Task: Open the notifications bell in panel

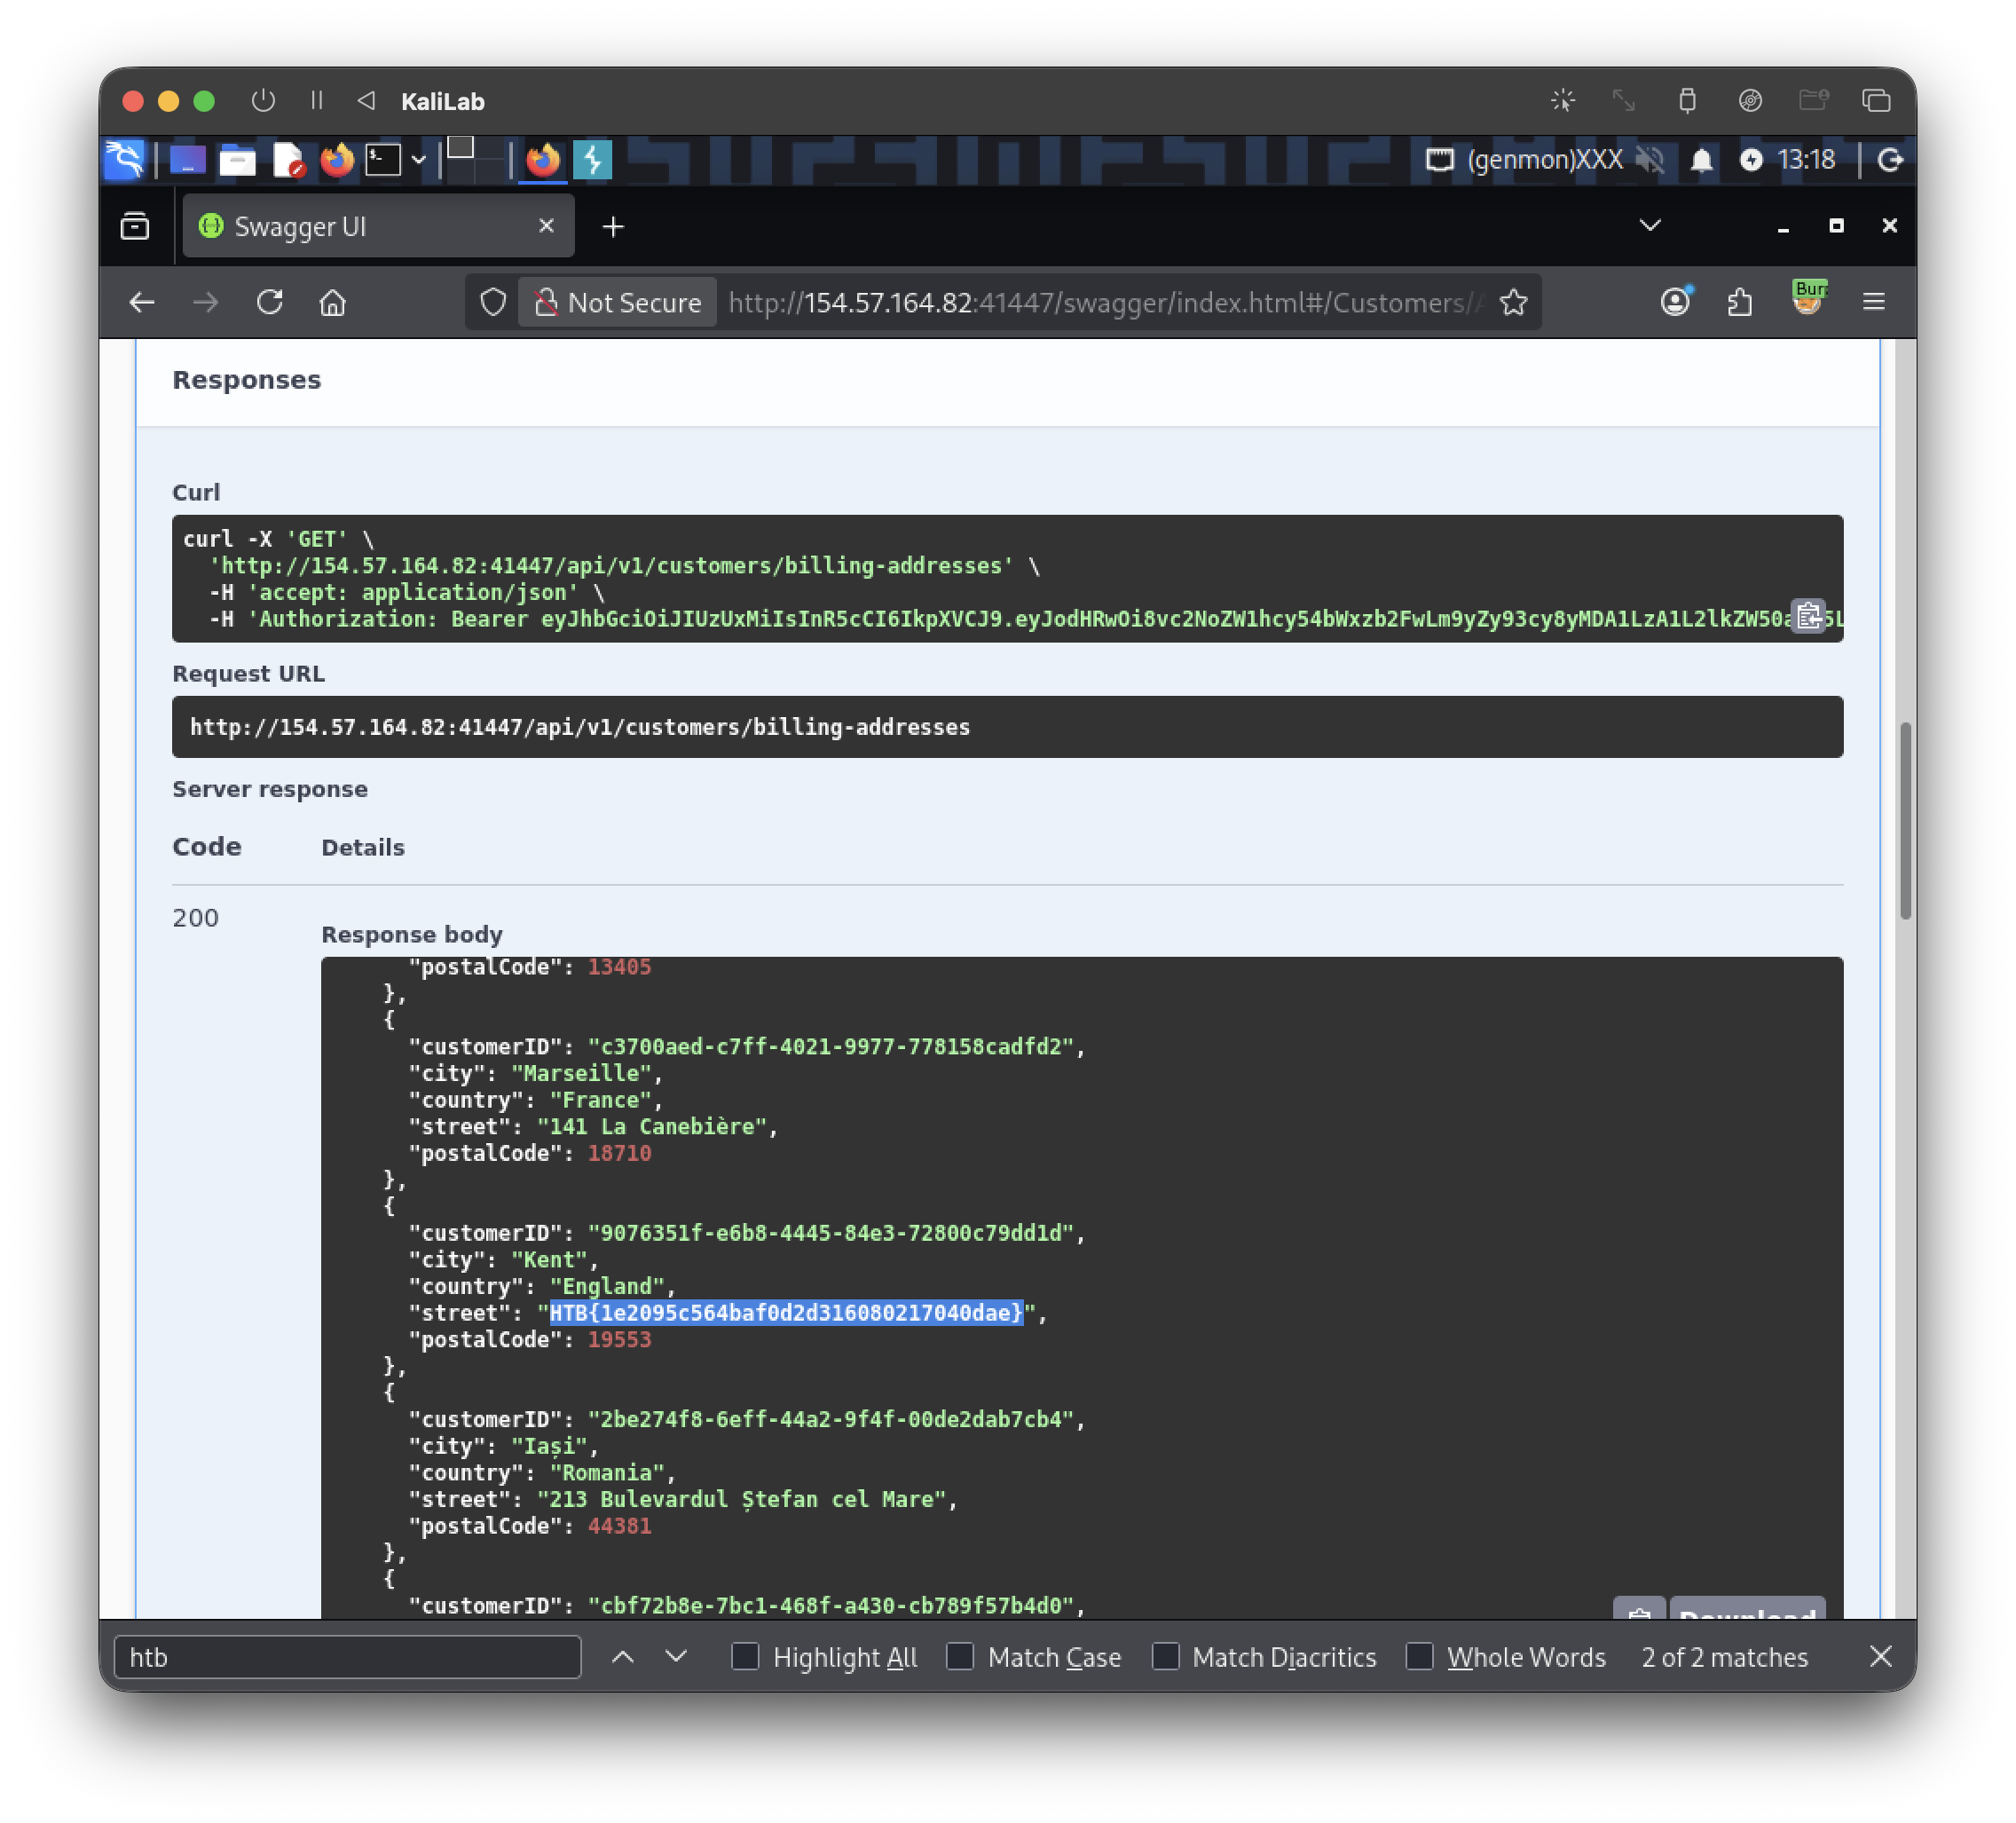Action: tap(1701, 159)
